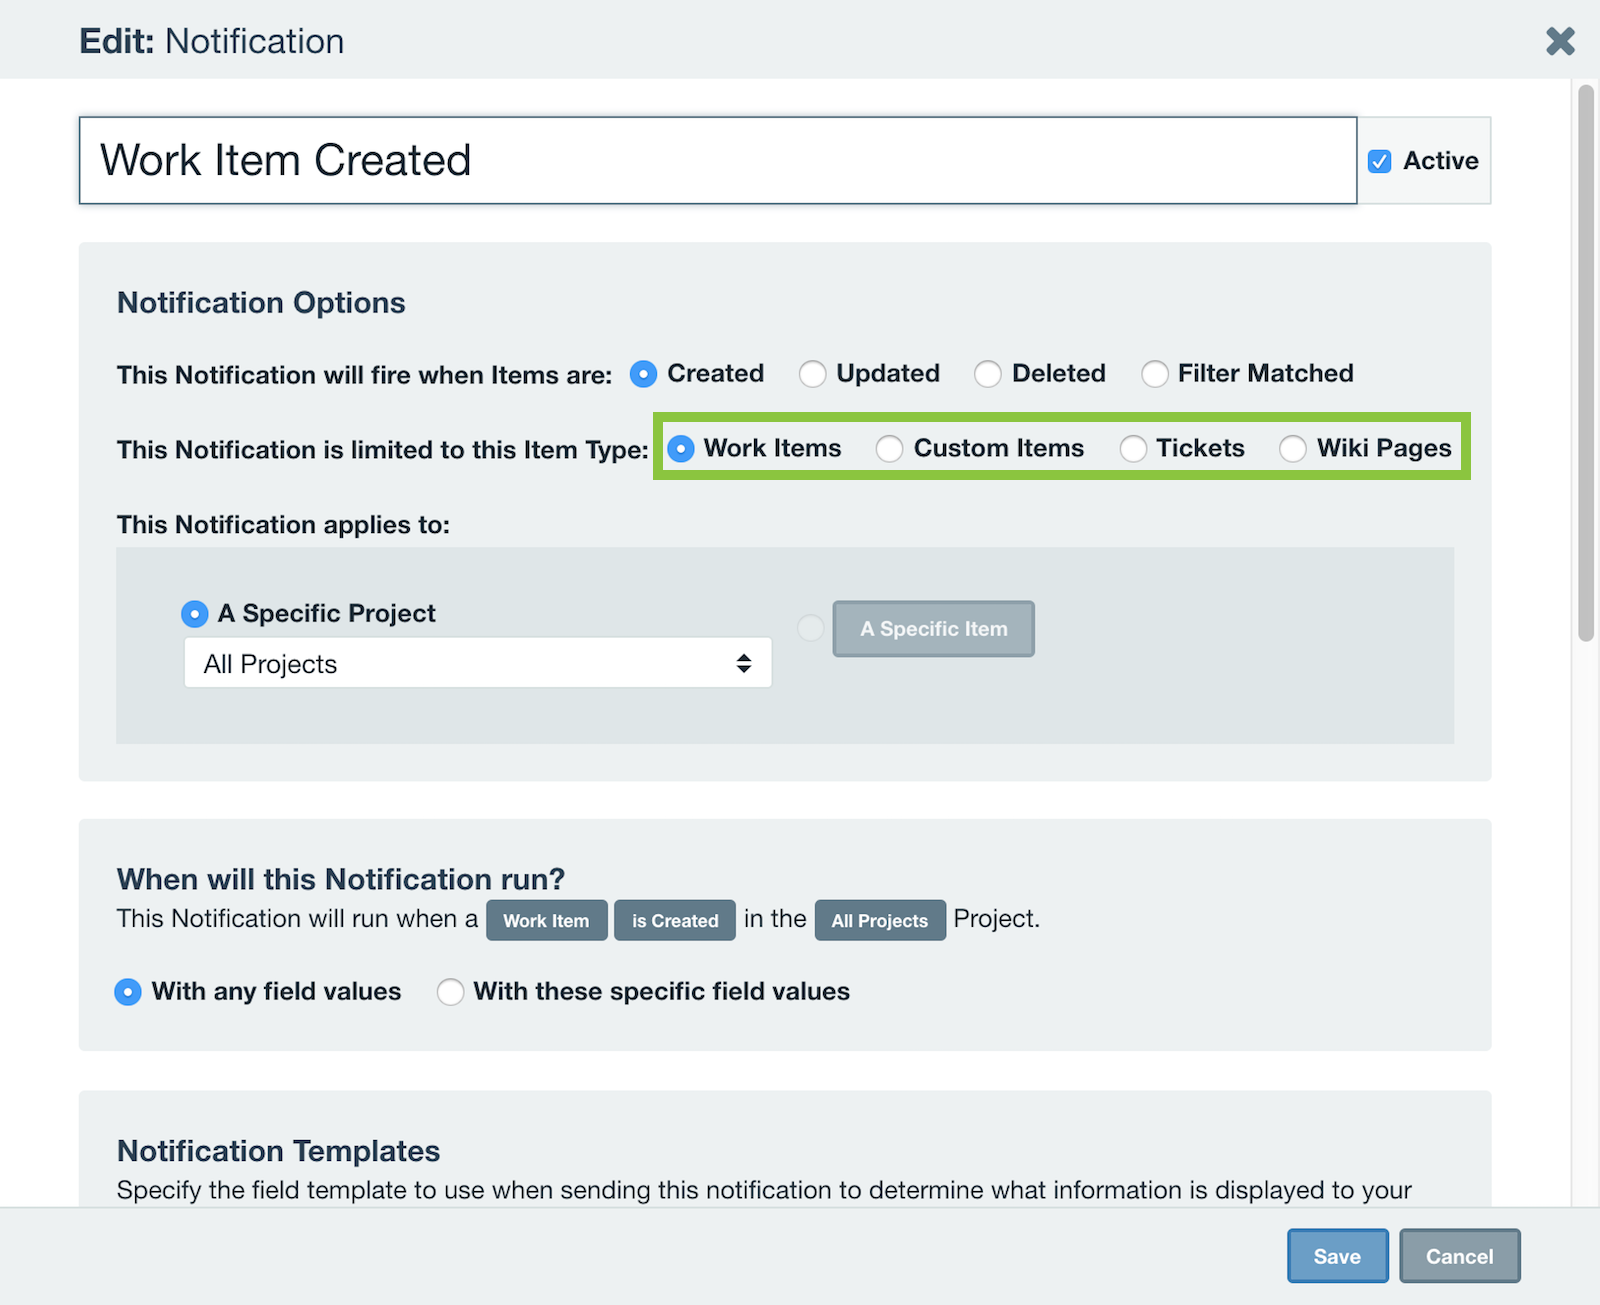Uncheck the Active checkbox
The width and height of the screenshot is (1600, 1305).
[1380, 161]
